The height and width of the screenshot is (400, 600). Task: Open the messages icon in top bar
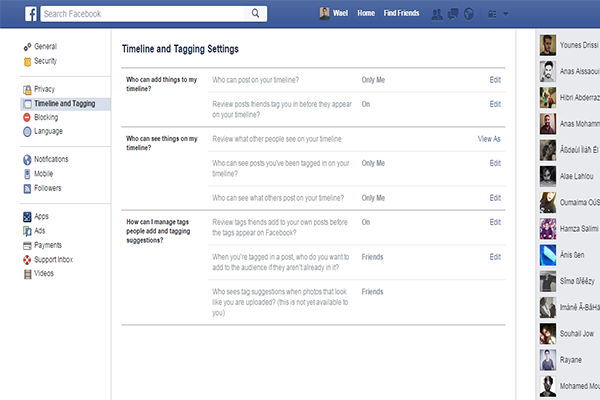(x=452, y=14)
